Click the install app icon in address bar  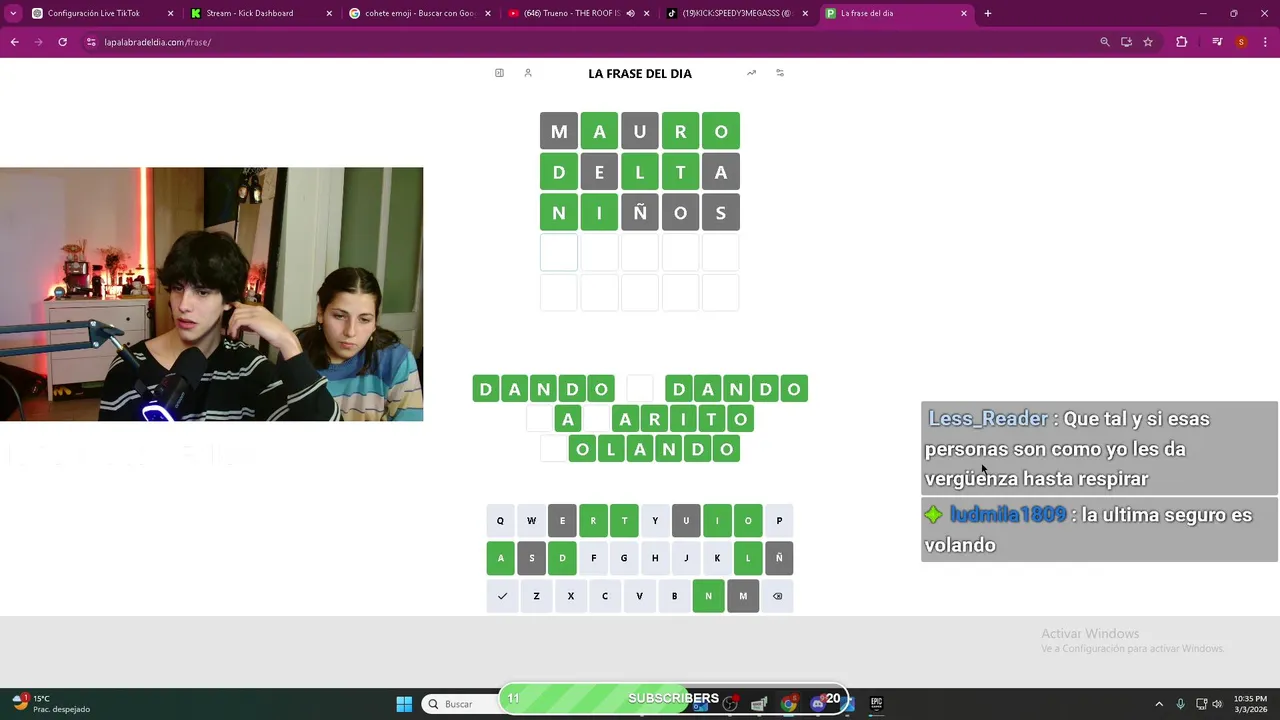pos(1127,42)
